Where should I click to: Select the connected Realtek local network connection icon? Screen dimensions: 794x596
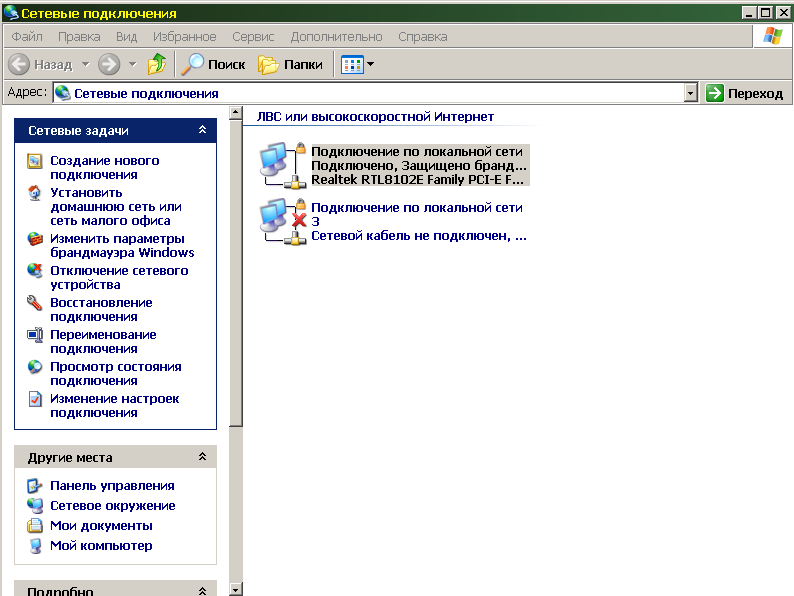coord(279,165)
